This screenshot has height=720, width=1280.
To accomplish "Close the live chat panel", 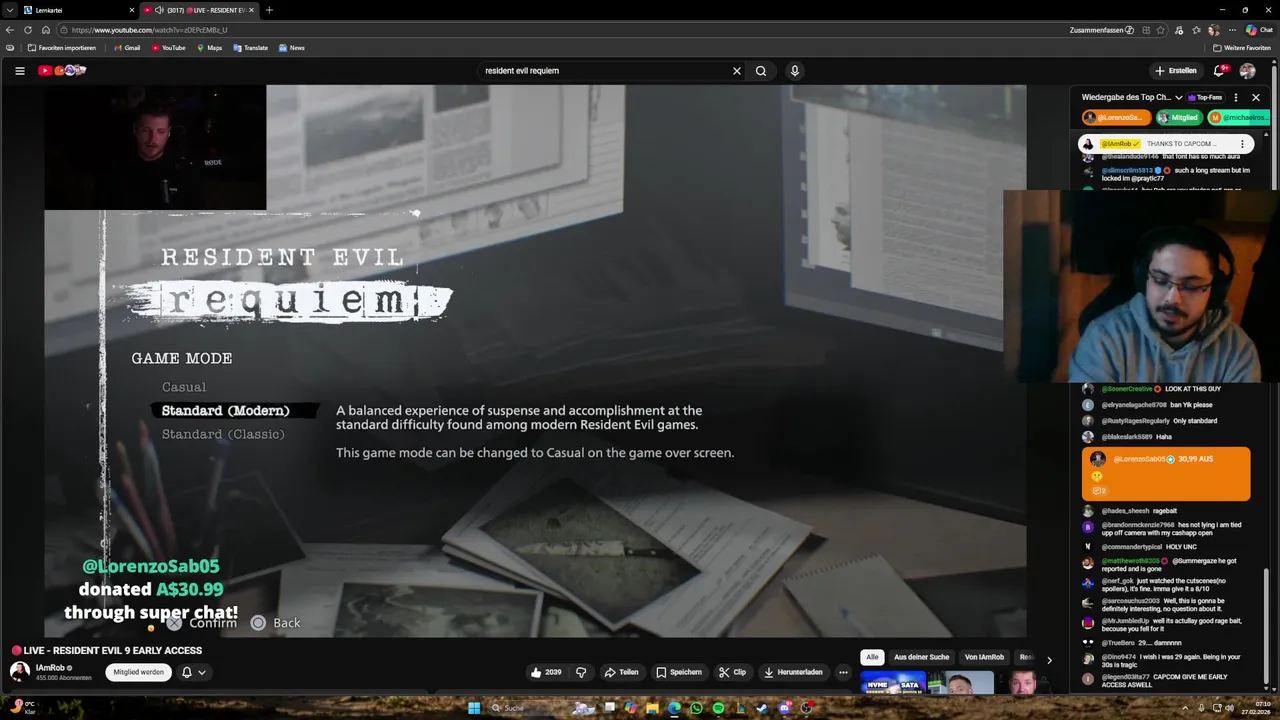I will click(1256, 97).
